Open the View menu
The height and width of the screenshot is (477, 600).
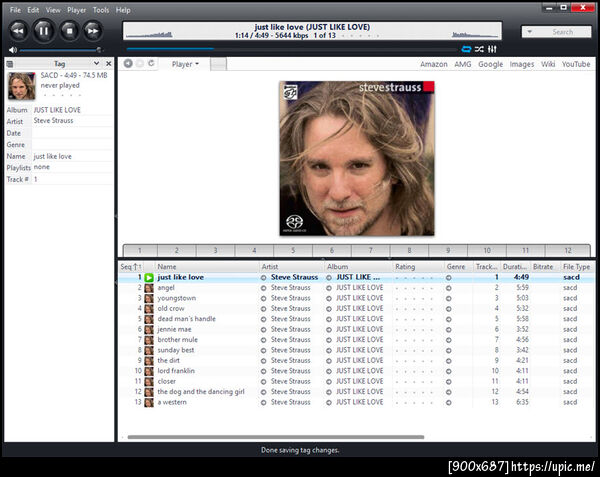53,10
